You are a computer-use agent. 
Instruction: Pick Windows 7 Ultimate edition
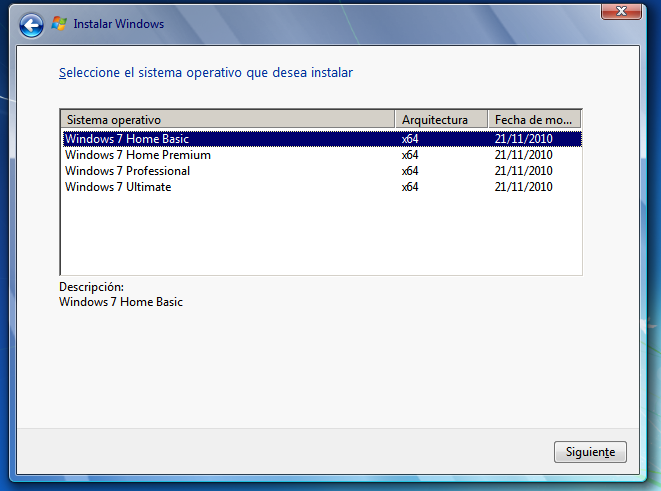322,187
